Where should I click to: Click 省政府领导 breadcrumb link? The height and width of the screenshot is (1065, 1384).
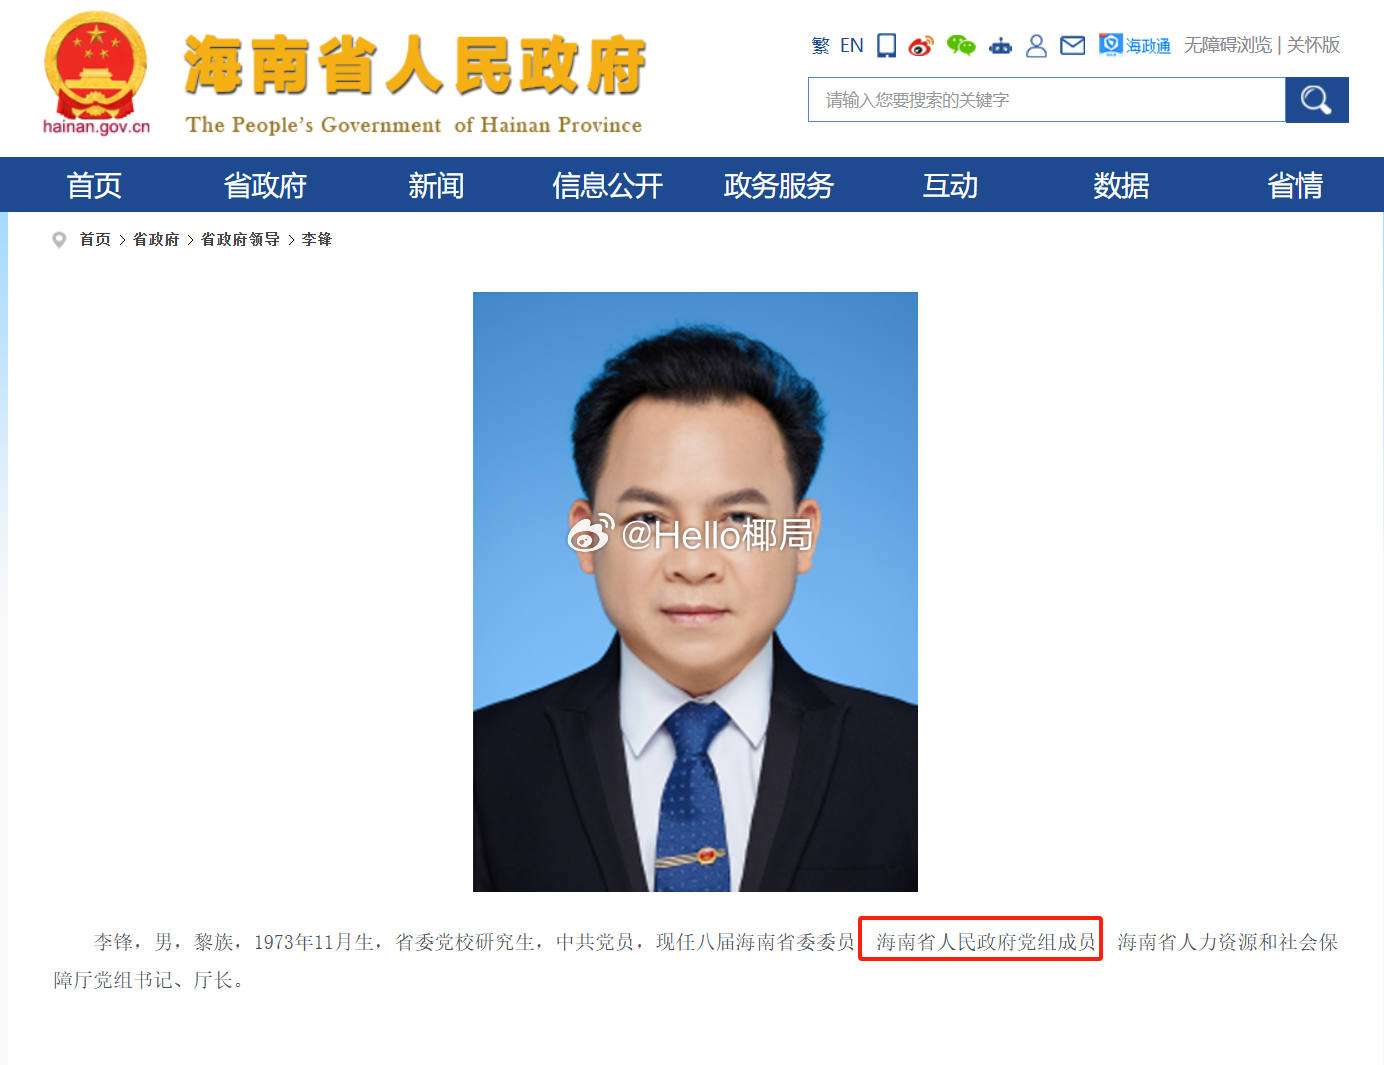[240, 240]
